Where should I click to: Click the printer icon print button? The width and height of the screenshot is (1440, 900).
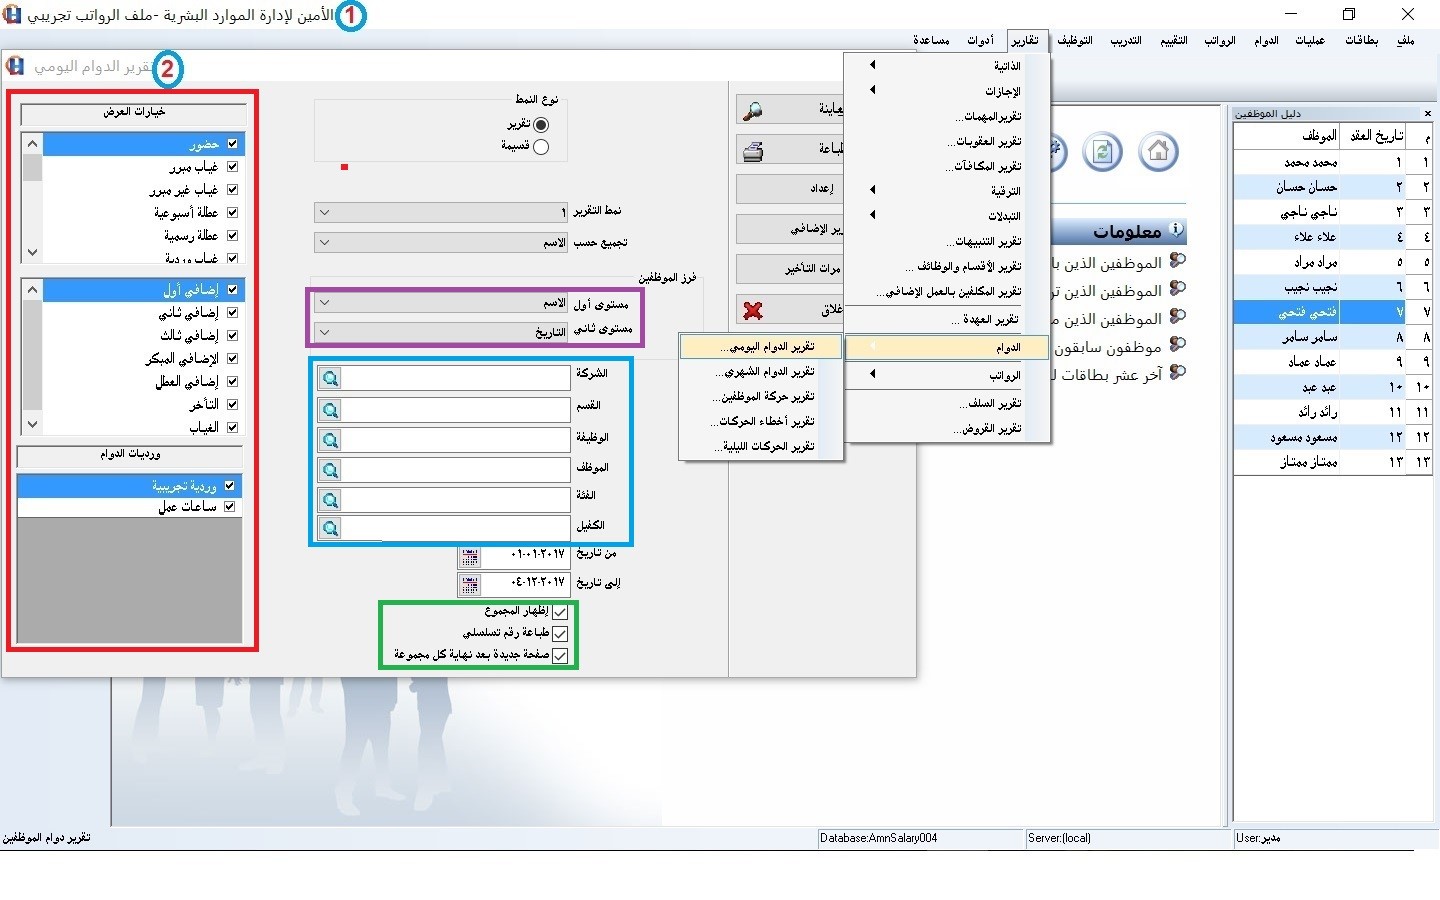tap(753, 151)
